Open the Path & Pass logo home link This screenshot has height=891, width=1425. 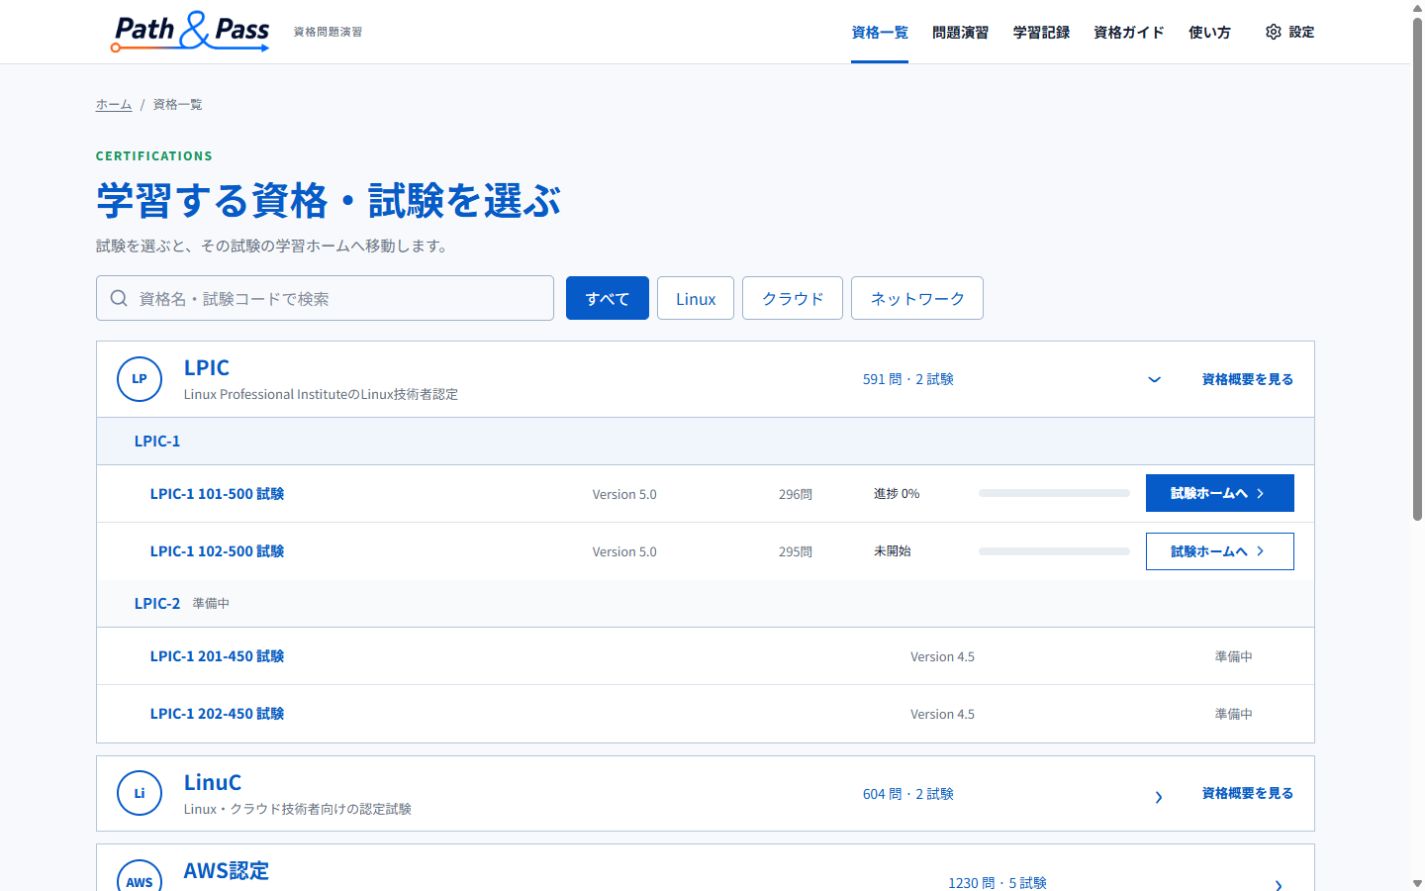pos(189,32)
